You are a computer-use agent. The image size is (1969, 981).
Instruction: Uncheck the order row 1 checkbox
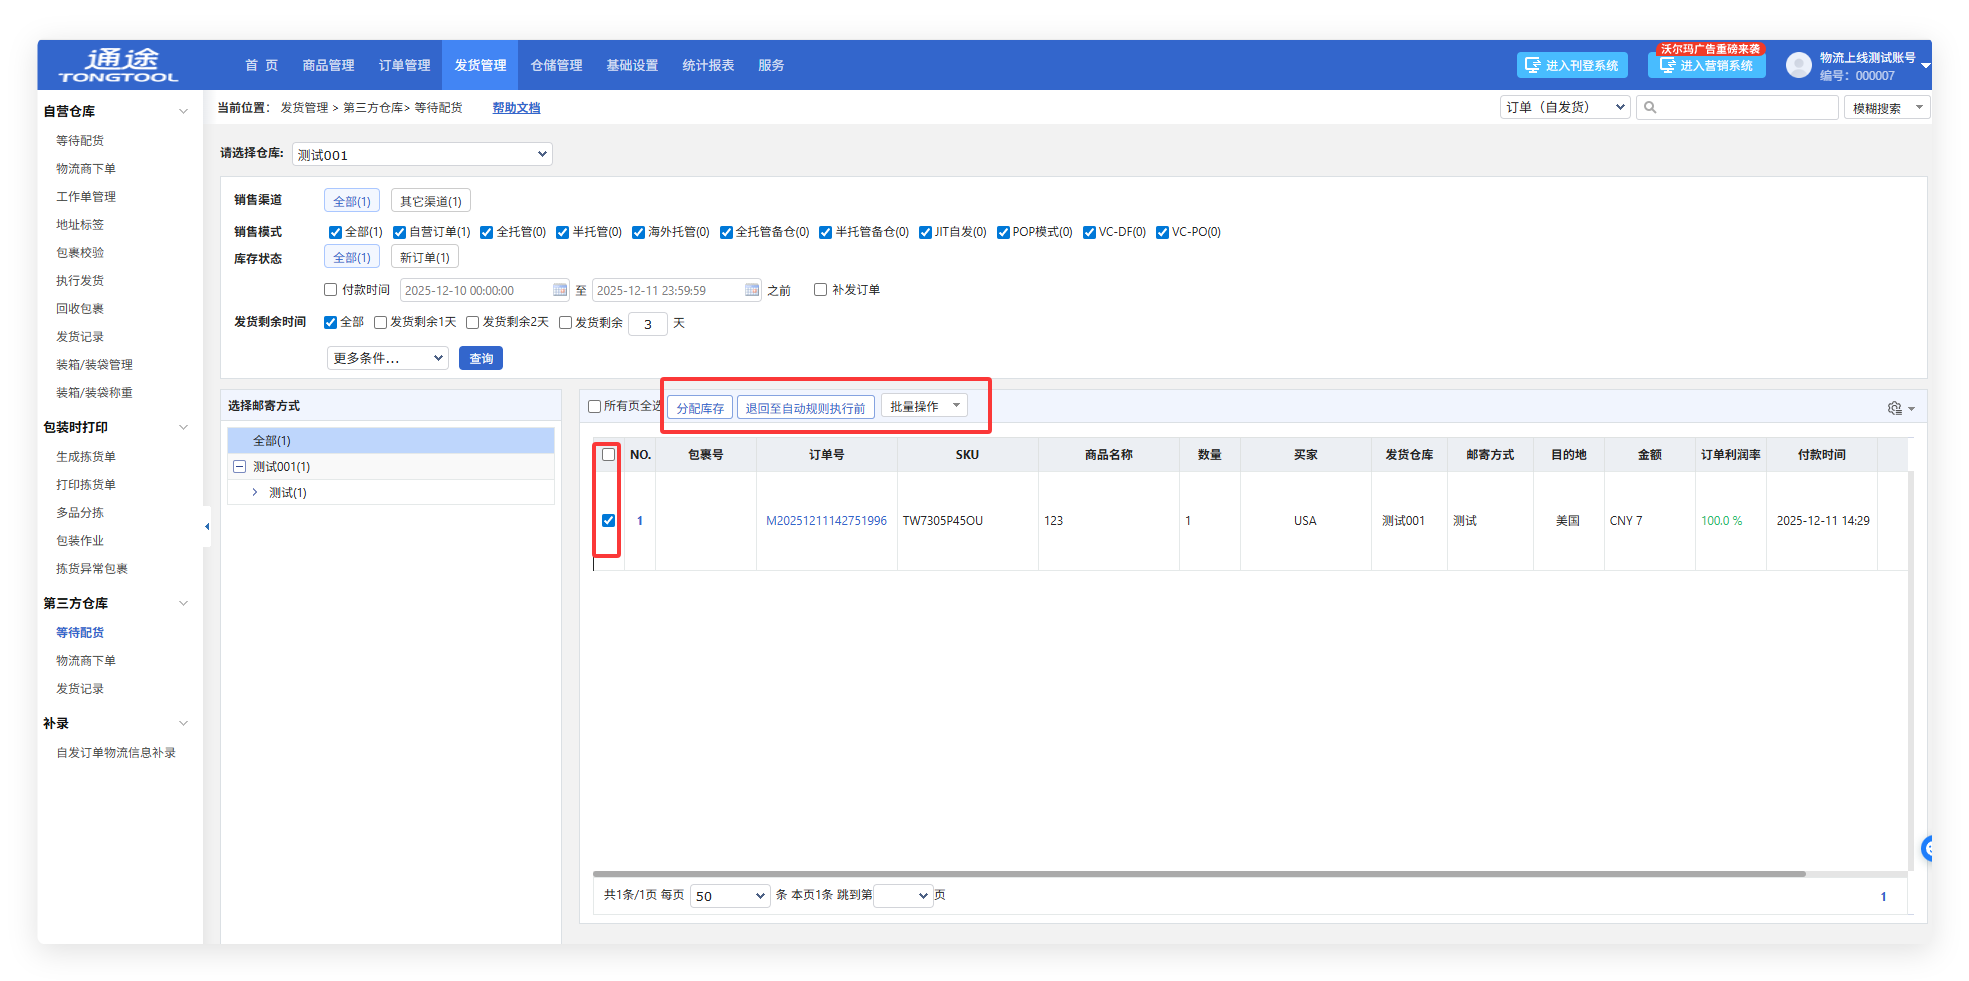click(x=608, y=520)
